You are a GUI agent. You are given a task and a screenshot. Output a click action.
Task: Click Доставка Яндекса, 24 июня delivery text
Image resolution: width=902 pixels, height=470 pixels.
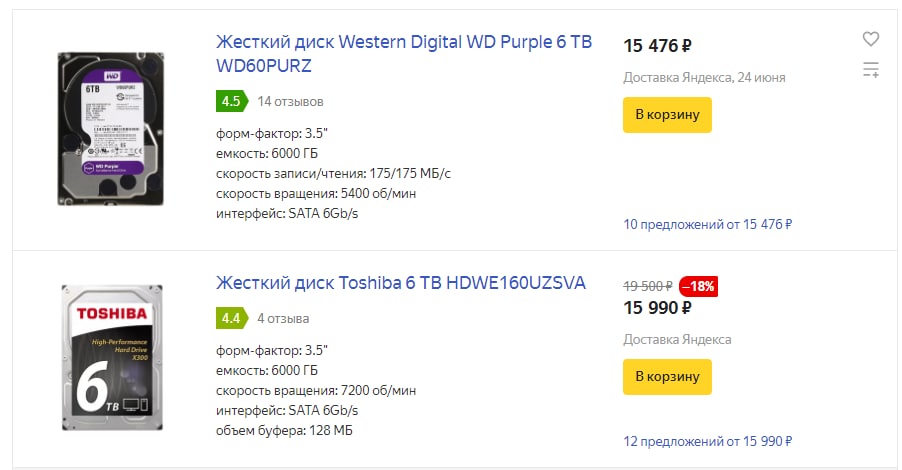tap(704, 77)
